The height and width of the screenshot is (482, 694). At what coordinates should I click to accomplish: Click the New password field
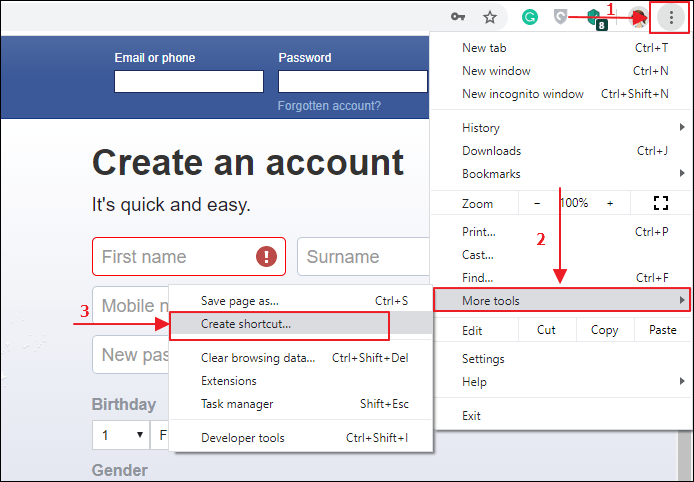[131, 355]
